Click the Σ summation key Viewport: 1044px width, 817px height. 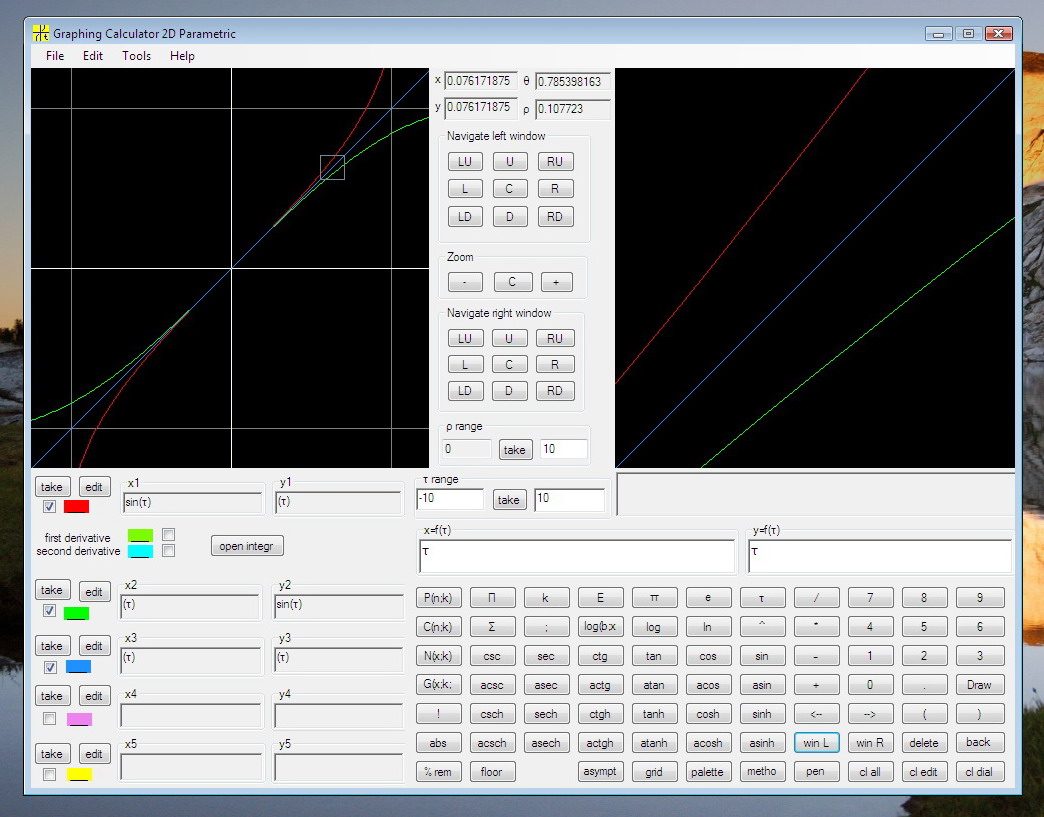[x=492, y=627]
